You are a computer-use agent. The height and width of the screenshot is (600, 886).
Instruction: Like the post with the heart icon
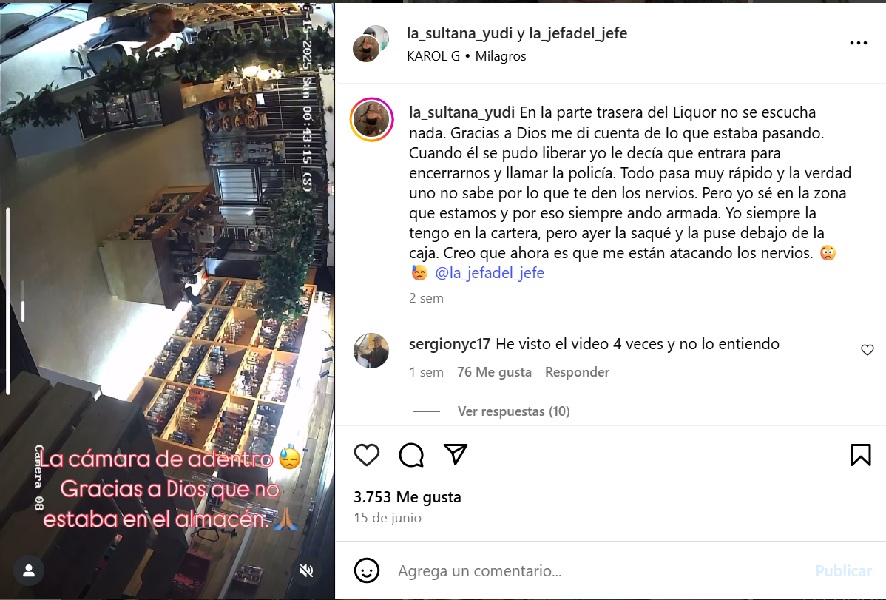coord(366,455)
